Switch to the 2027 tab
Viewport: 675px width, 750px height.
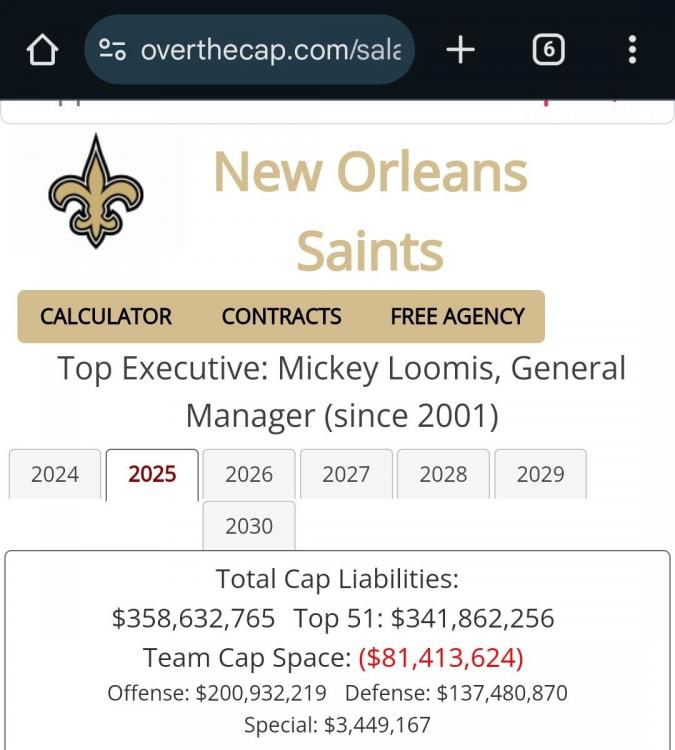coord(346,474)
